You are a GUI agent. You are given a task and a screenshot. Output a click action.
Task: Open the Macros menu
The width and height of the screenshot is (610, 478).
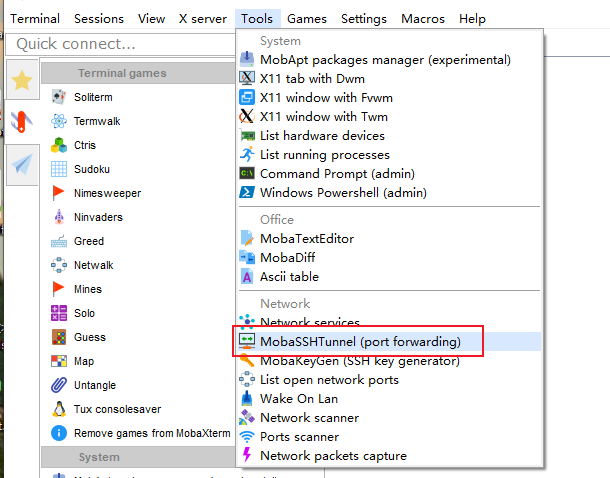click(x=423, y=19)
